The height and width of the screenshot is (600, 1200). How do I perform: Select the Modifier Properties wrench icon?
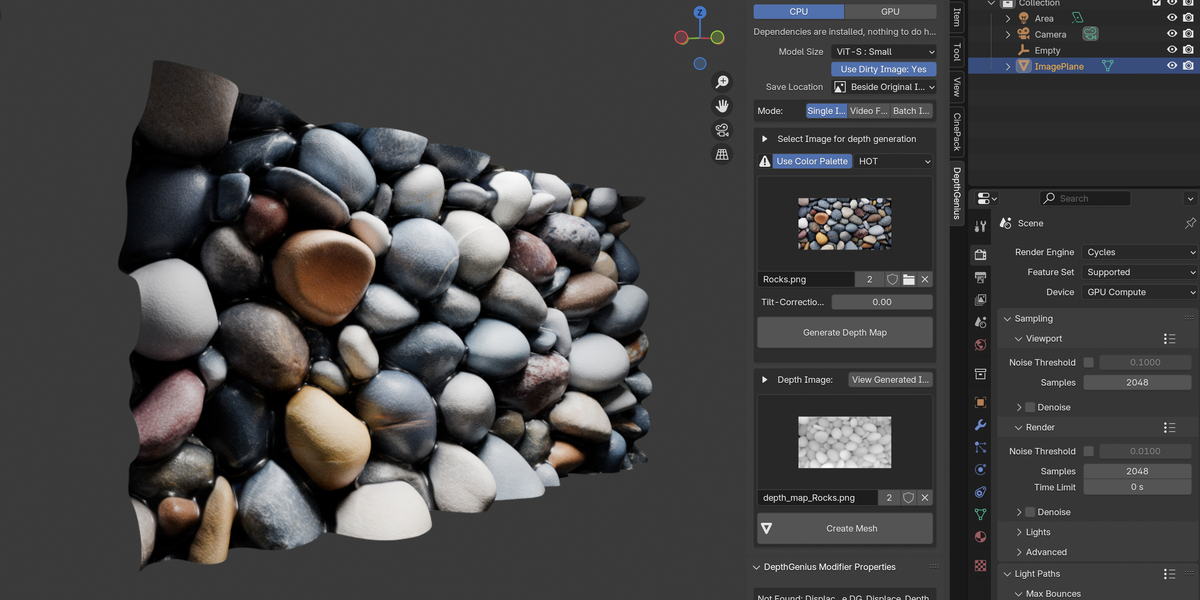980,427
